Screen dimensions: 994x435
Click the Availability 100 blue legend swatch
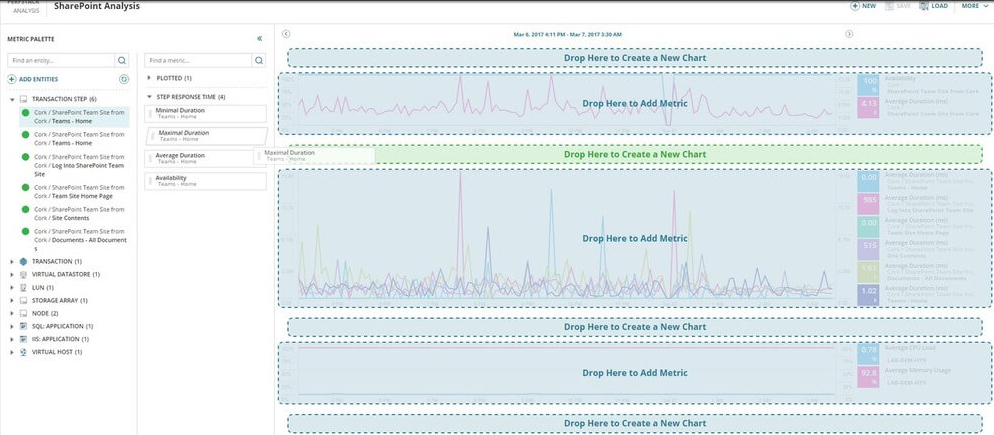(x=868, y=84)
